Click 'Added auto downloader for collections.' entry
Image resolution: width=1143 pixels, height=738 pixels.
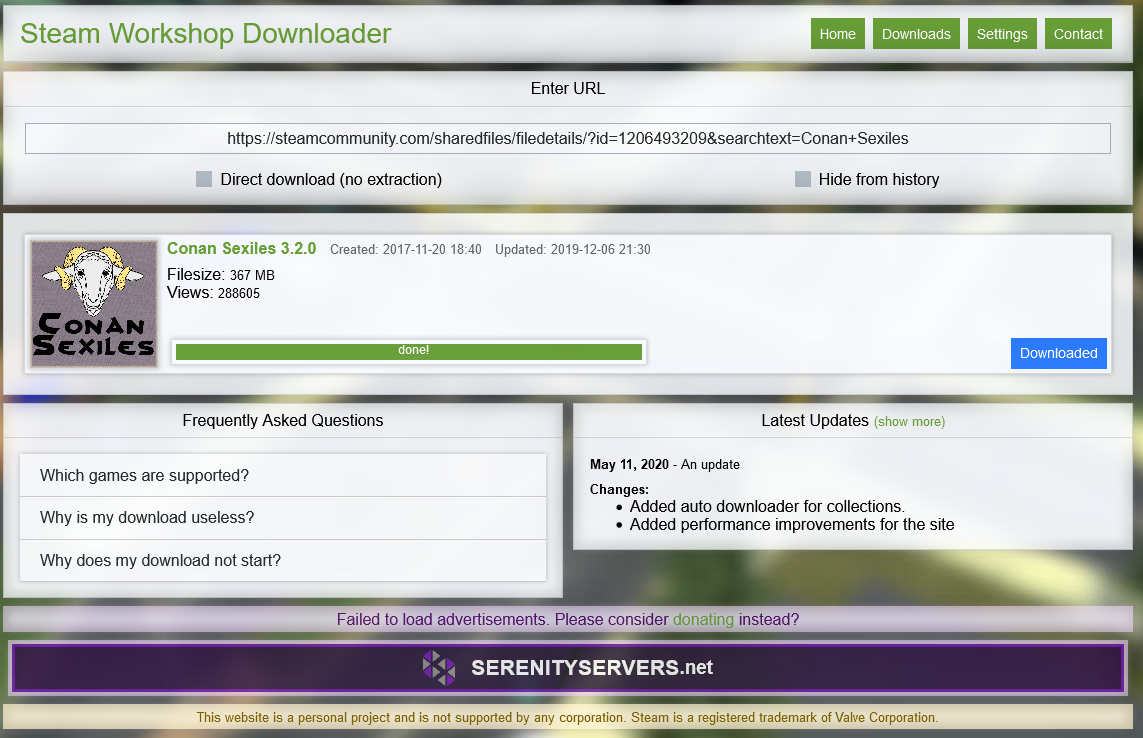click(x=767, y=506)
